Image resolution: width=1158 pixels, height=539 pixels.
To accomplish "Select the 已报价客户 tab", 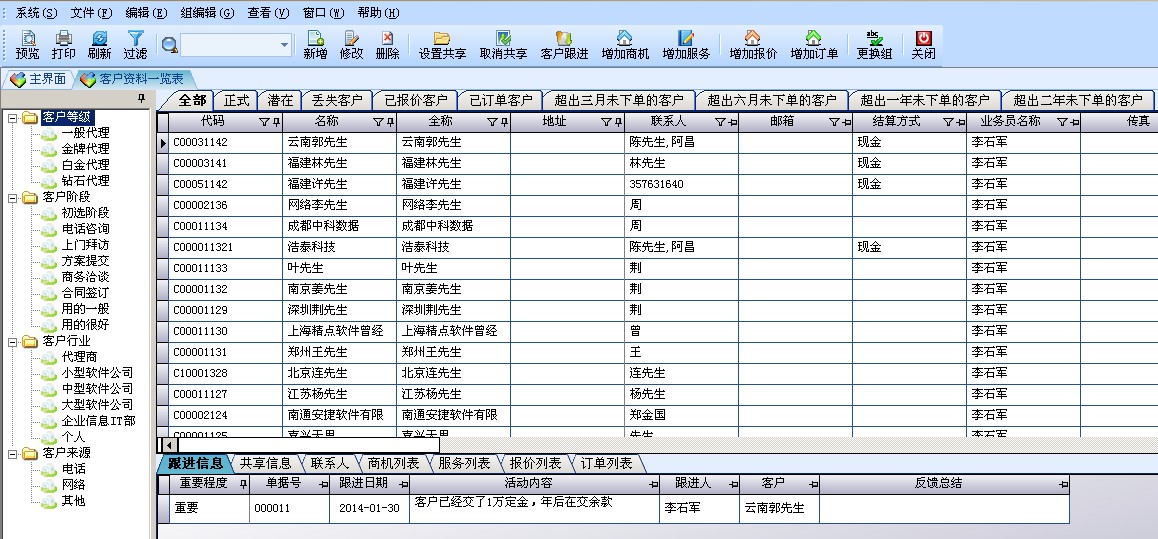I will [x=416, y=100].
